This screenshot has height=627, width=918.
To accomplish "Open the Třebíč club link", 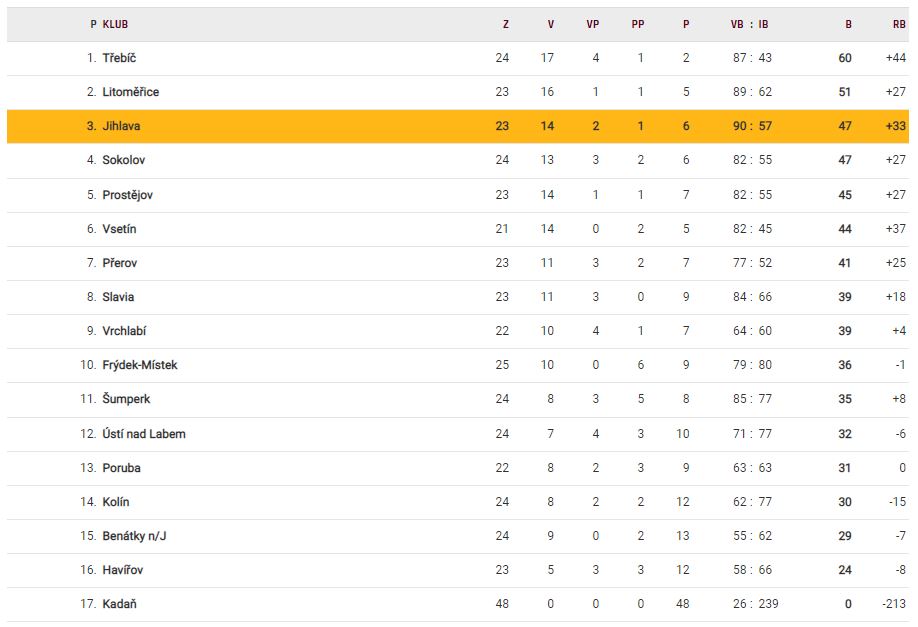I will point(119,58).
